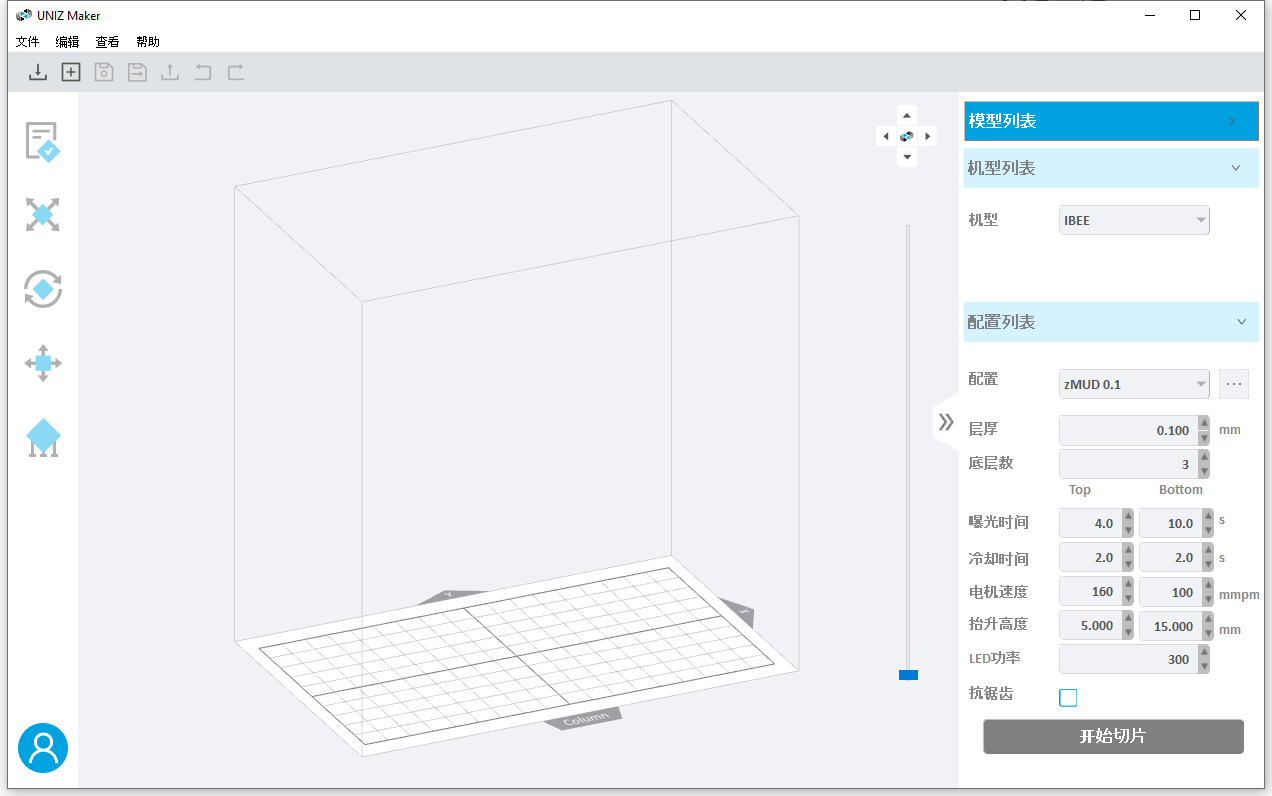The width and height of the screenshot is (1272, 796).
Task: Click the configuration more options ellipsis button
Action: [1233, 384]
